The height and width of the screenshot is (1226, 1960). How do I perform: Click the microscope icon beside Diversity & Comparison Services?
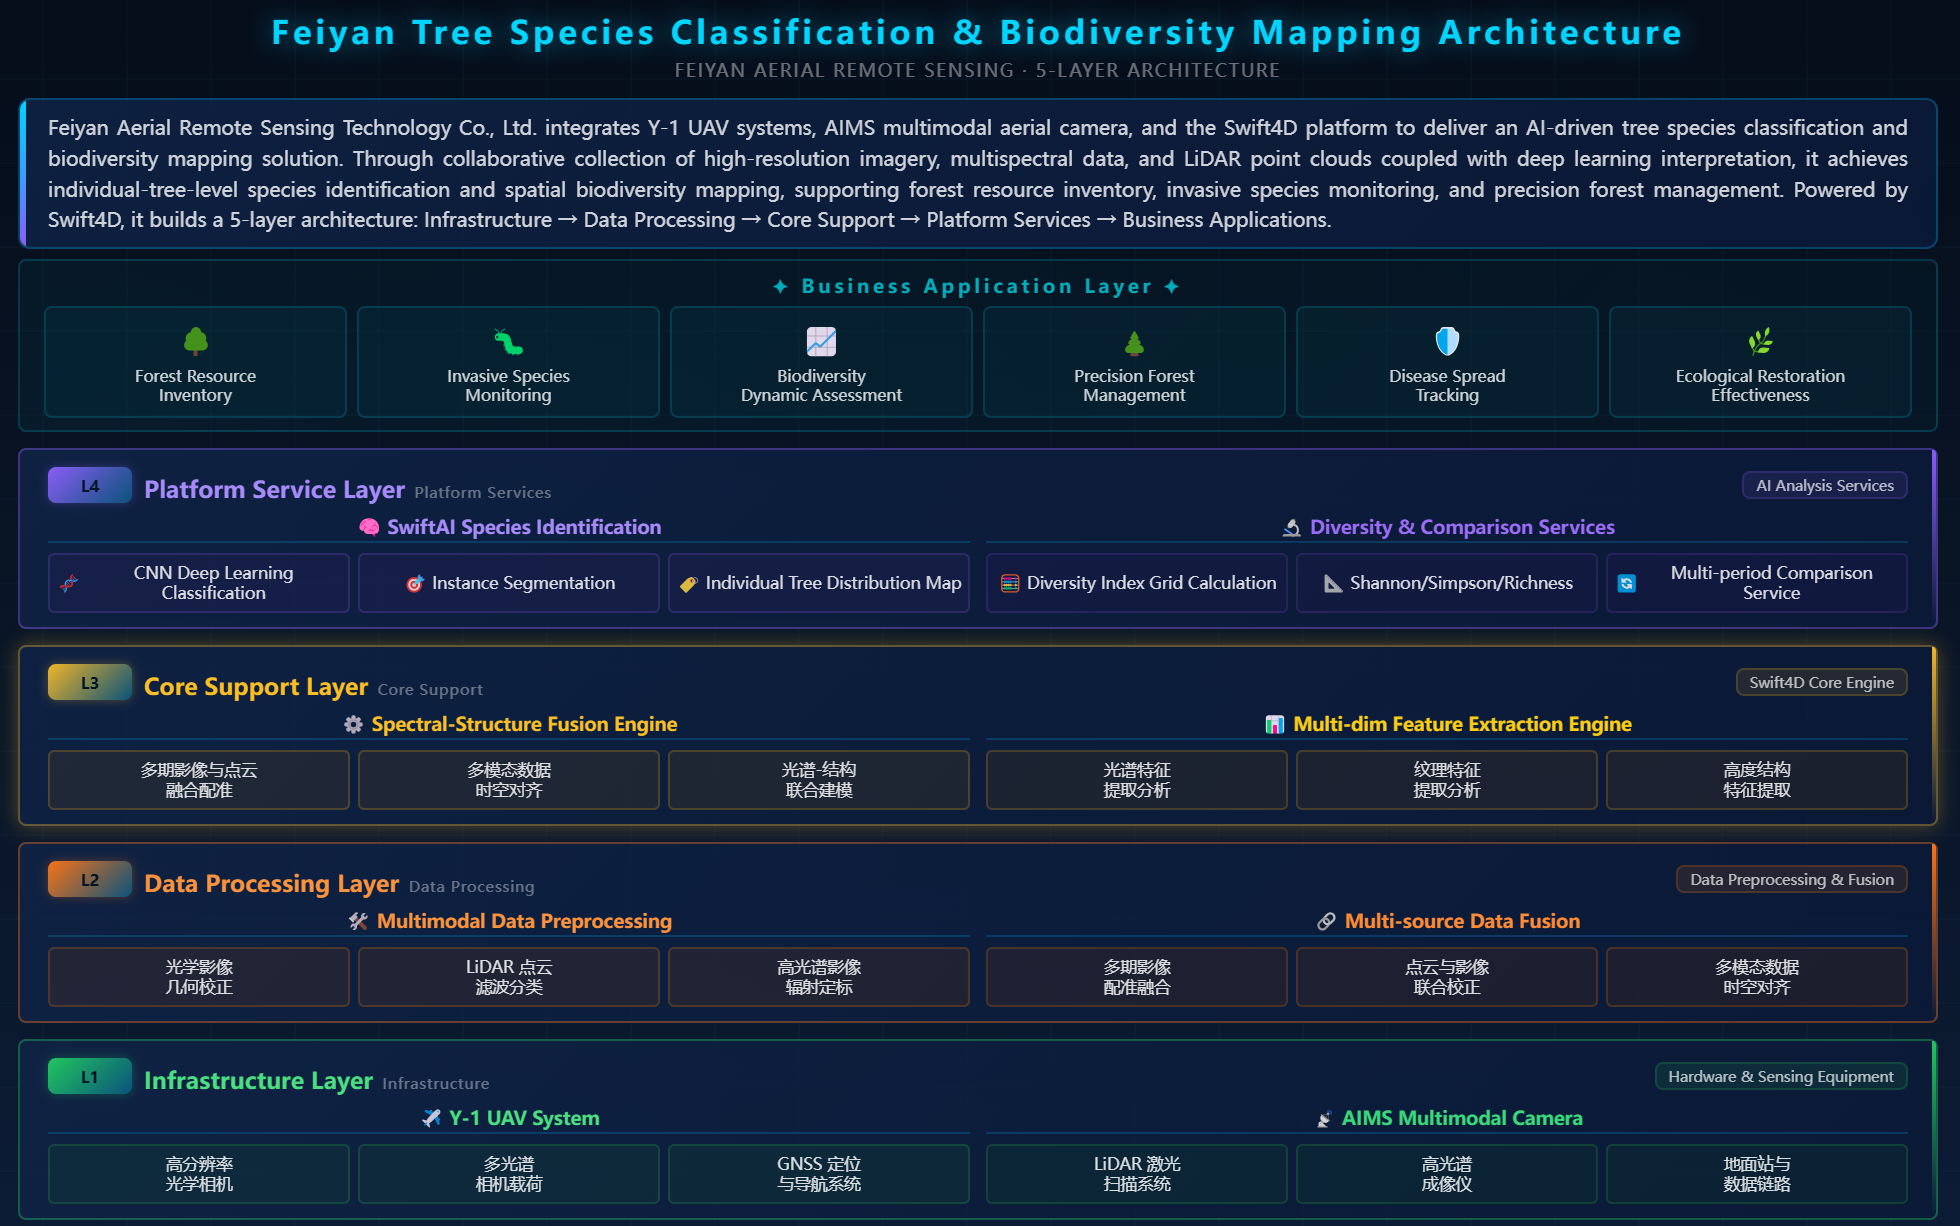1292,527
